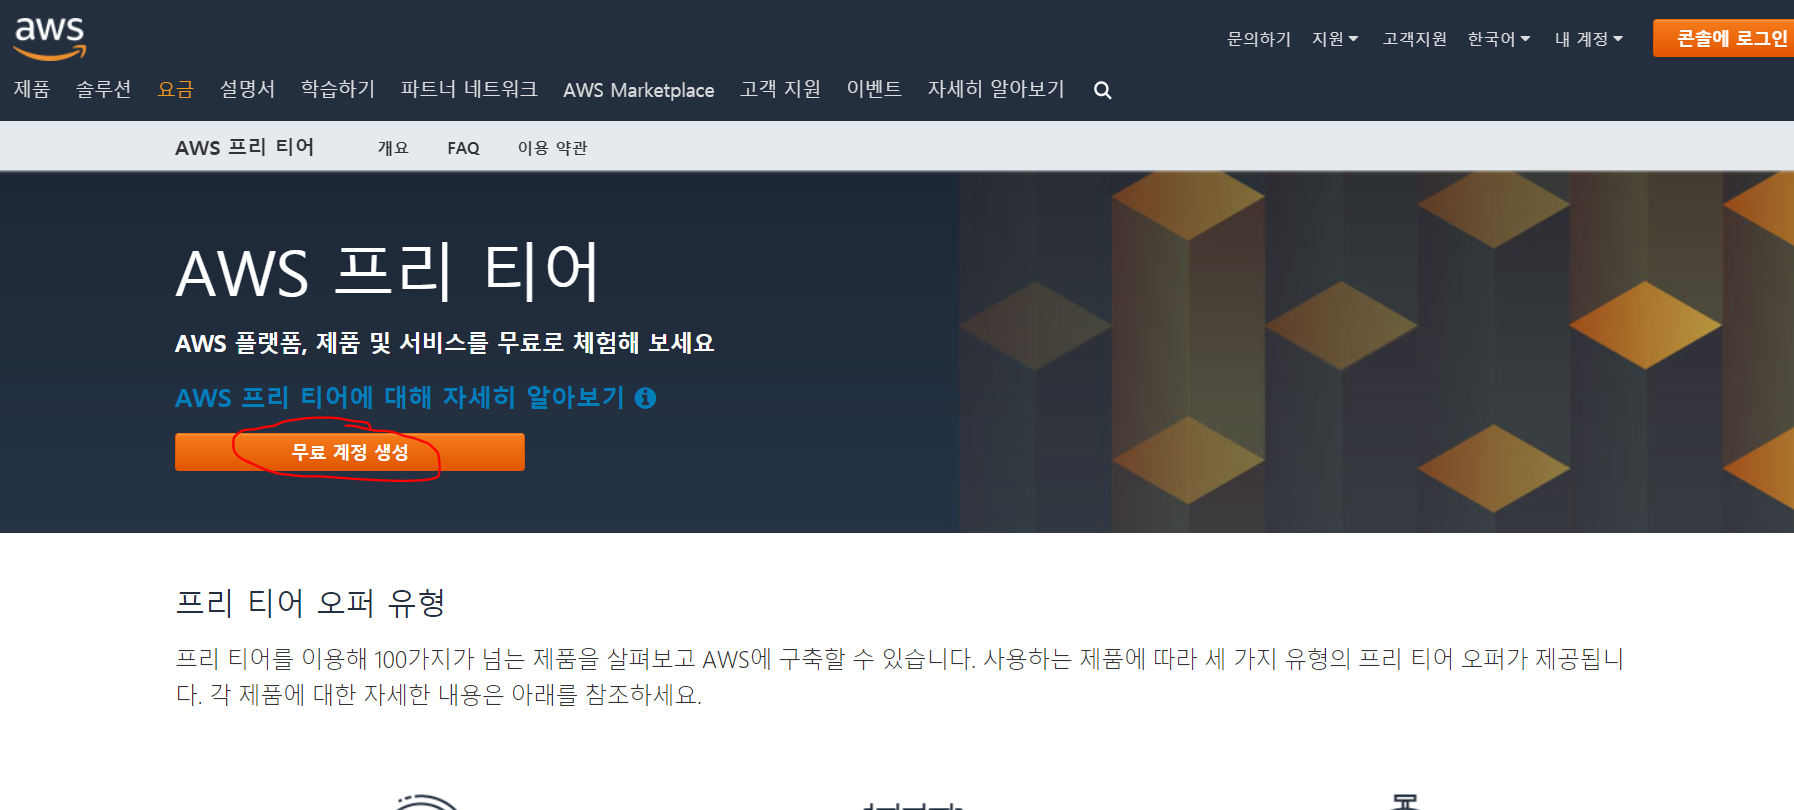The width and height of the screenshot is (1794, 810).
Task: Click the 콘솔에 로그인 button
Action: (1724, 38)
